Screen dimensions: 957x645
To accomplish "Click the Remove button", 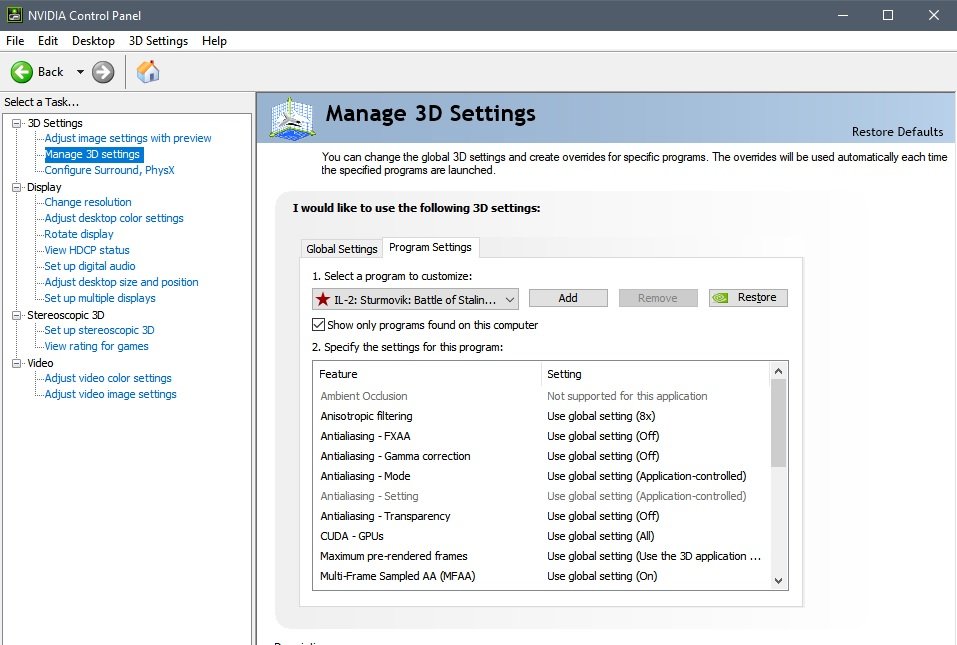I will click(x=657, y=298).
